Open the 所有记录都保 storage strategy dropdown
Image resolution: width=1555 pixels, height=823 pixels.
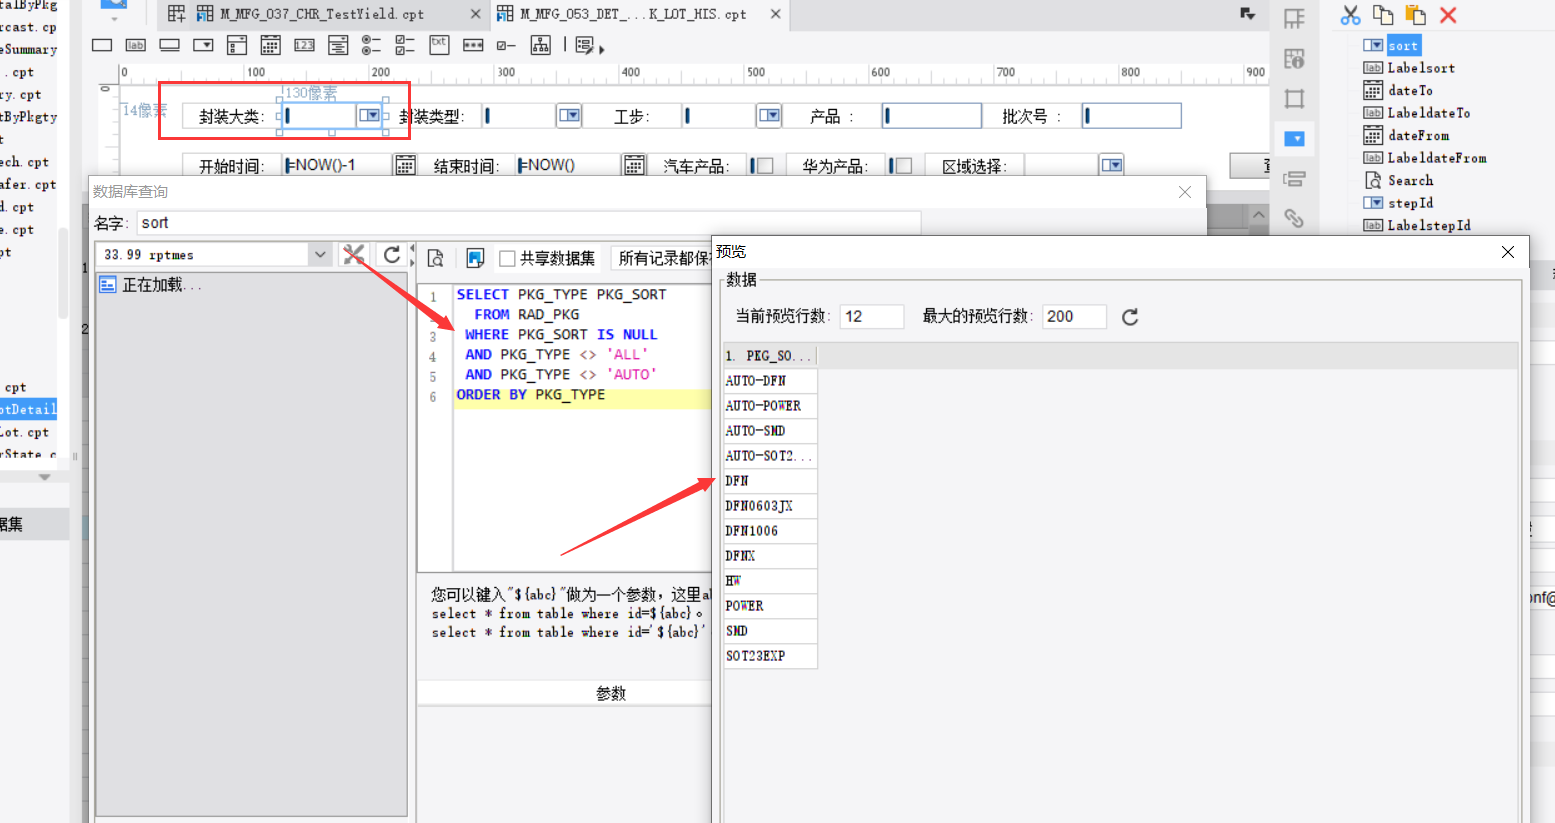pos(662,259)
